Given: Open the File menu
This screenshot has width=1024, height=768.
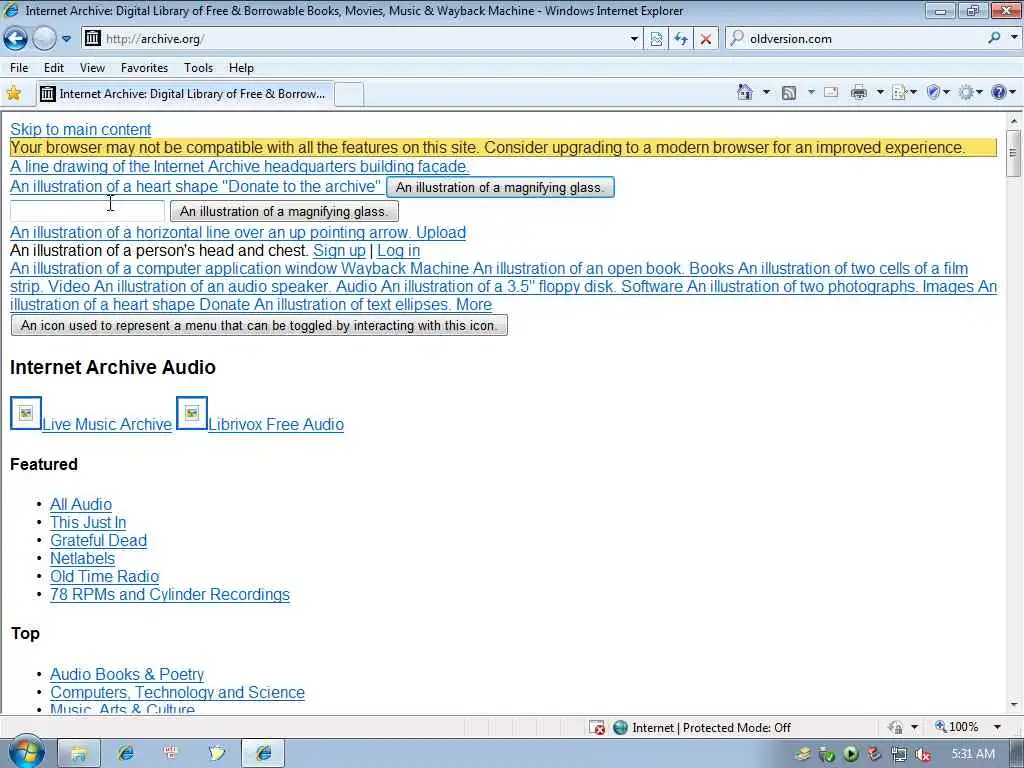Looking at the screenshot, I should (19, 68).
